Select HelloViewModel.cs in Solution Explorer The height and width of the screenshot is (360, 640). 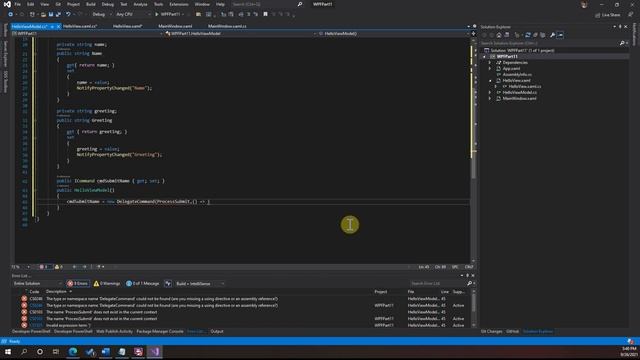(519, 93)
